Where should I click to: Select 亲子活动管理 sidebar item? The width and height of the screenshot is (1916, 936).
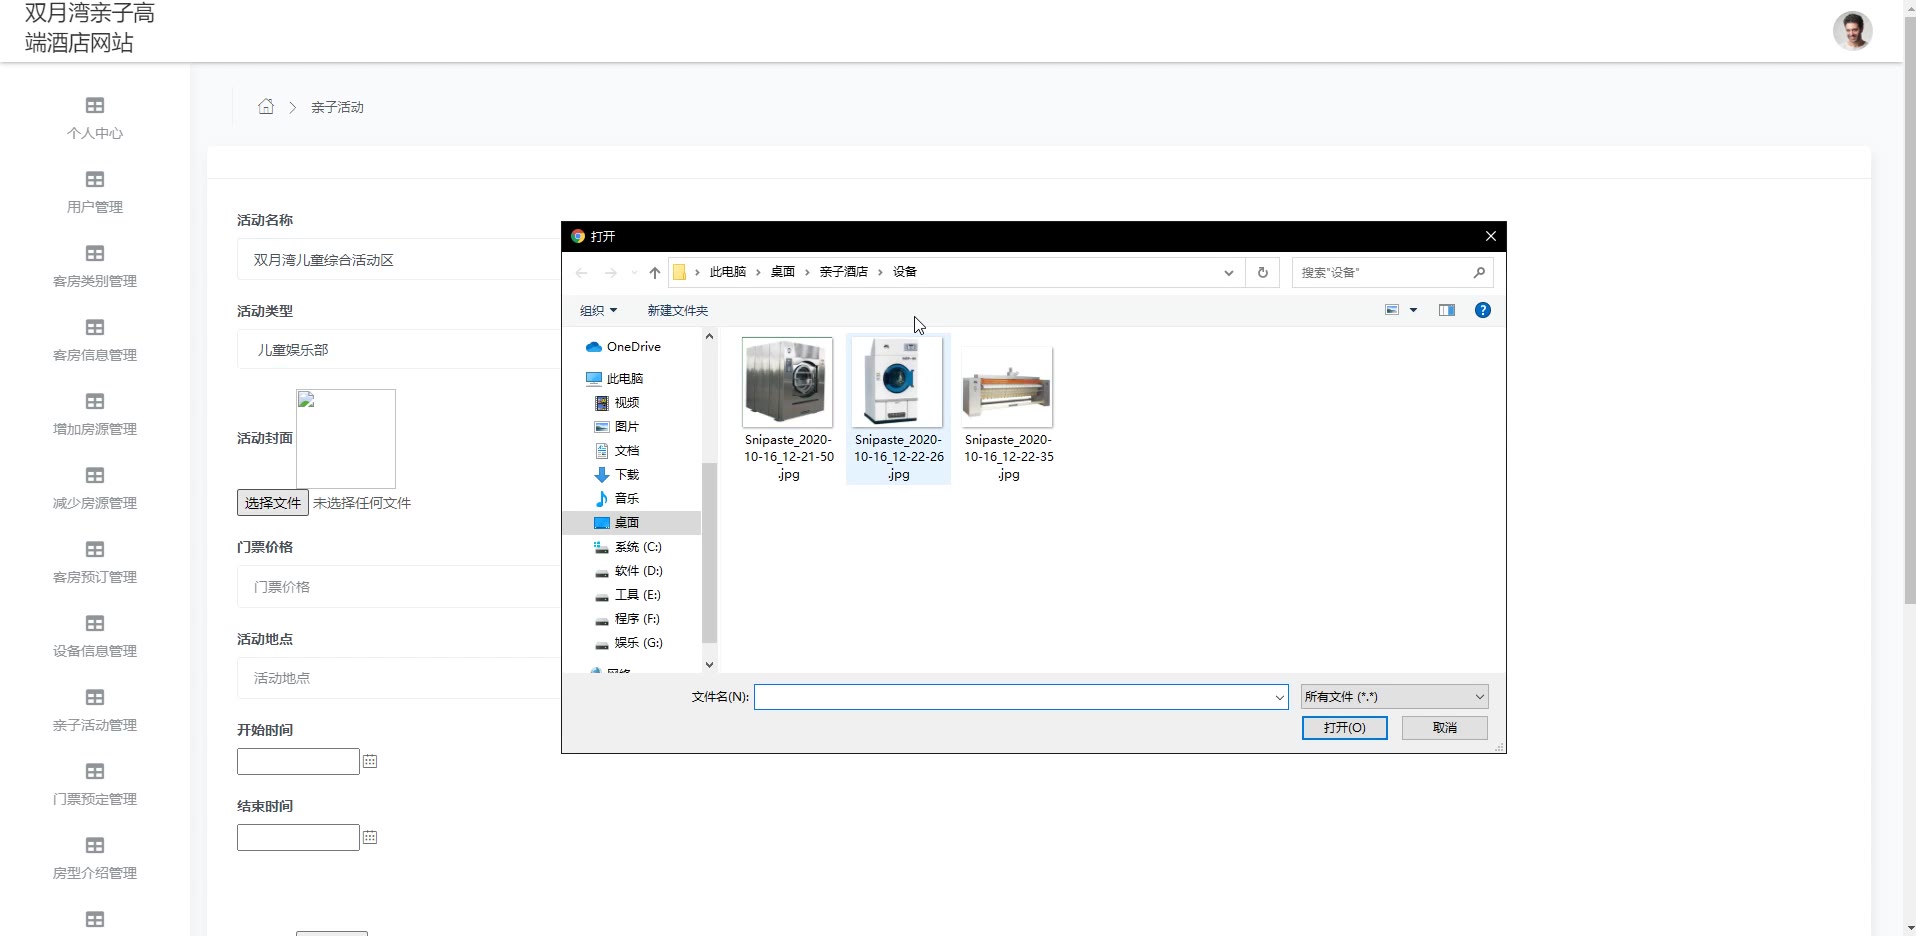coord(95,711)
